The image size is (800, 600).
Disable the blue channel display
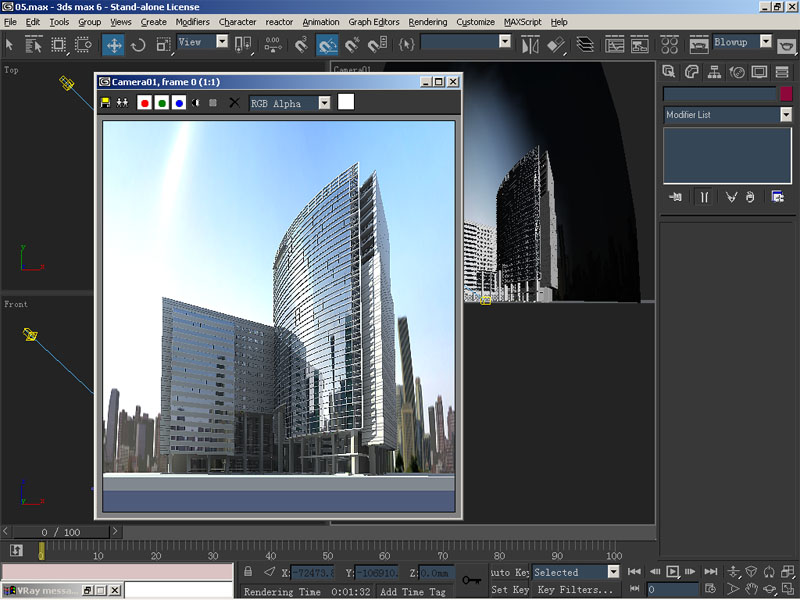pyautogui.click(x=178, y=103)
